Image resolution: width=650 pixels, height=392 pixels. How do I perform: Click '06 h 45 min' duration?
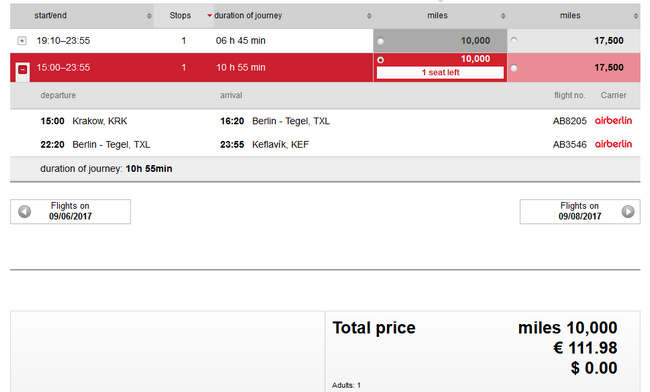pyautogui.click(x=240, y=41)
